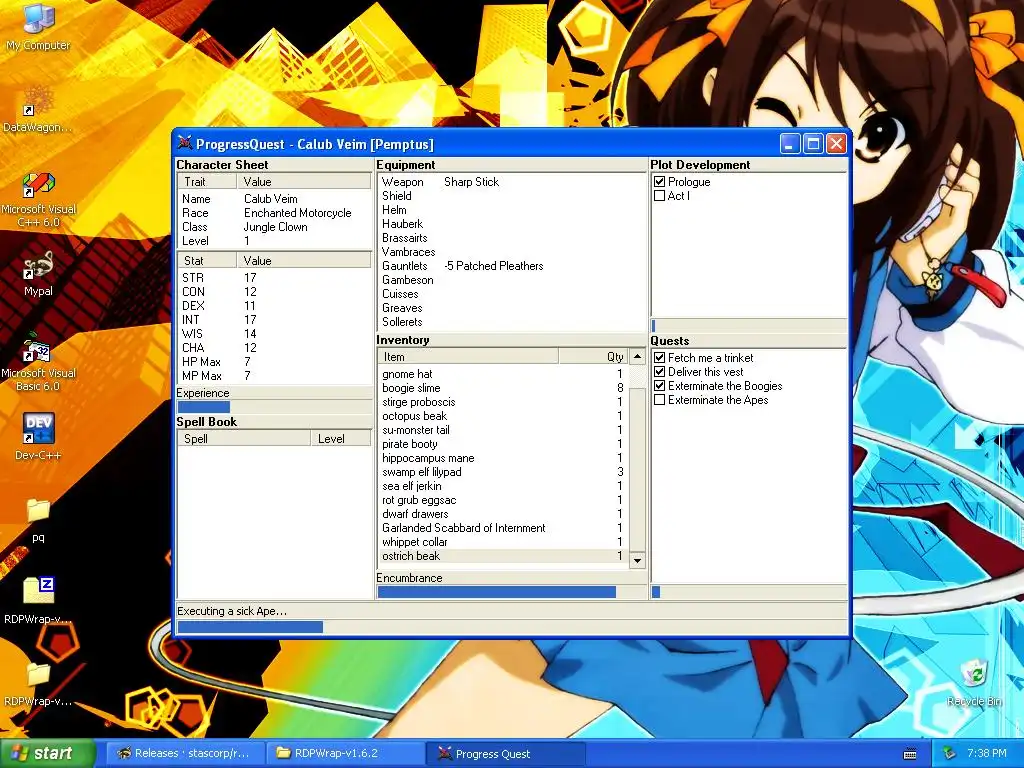Open the DataWagon desktop shortcut

coord(38,110)
